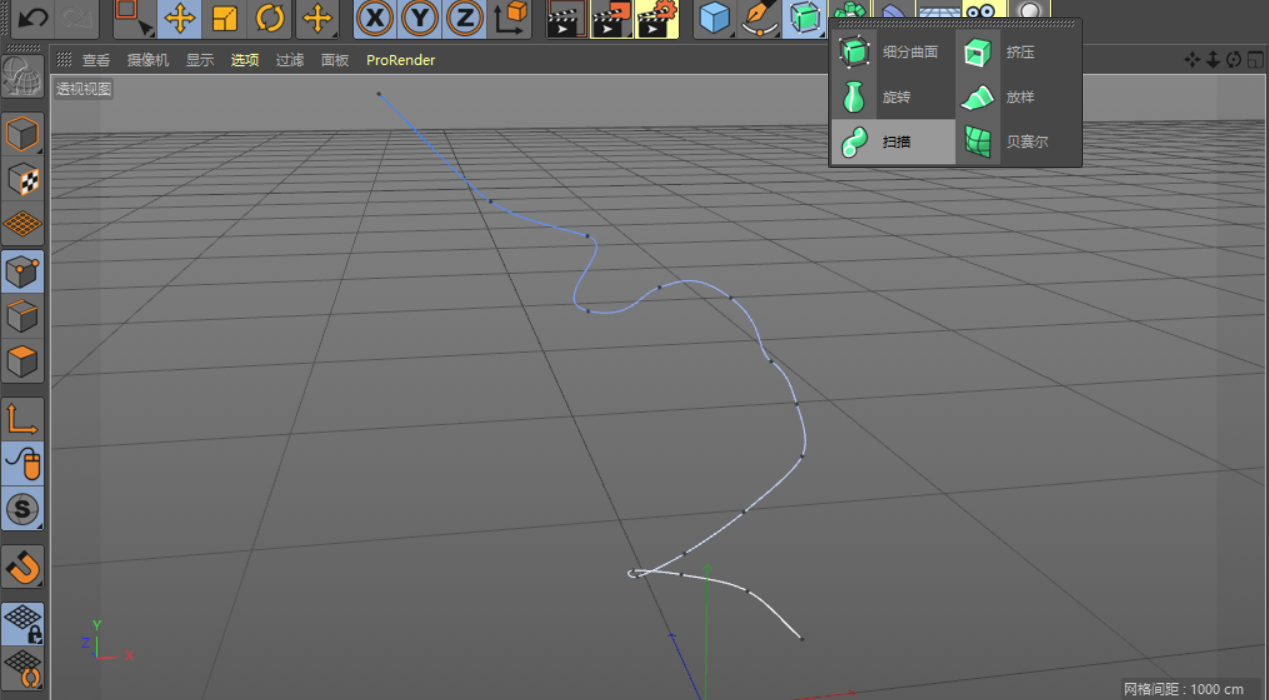
Task: Choose 细分曲面 from the popup
Action: pyautogui.click(x=910, y=52)
